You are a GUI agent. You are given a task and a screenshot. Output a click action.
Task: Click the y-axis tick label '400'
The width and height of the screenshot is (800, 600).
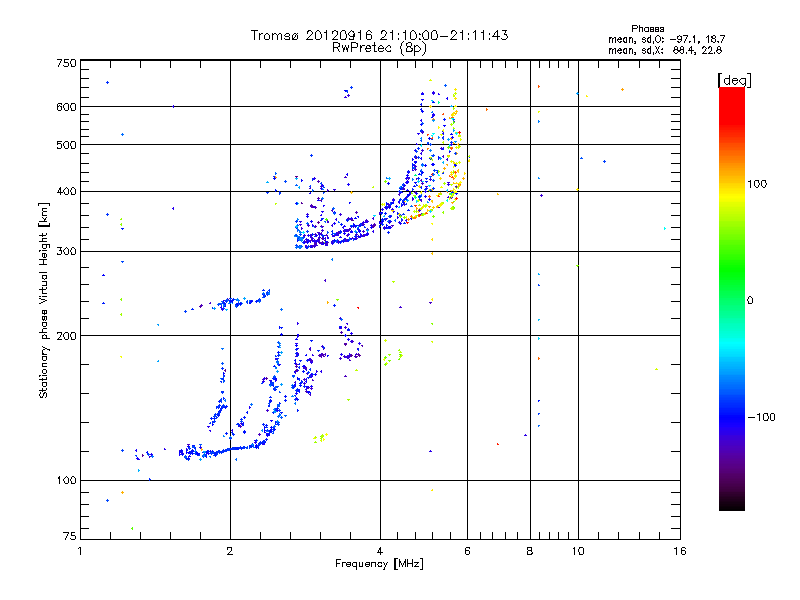66,192
